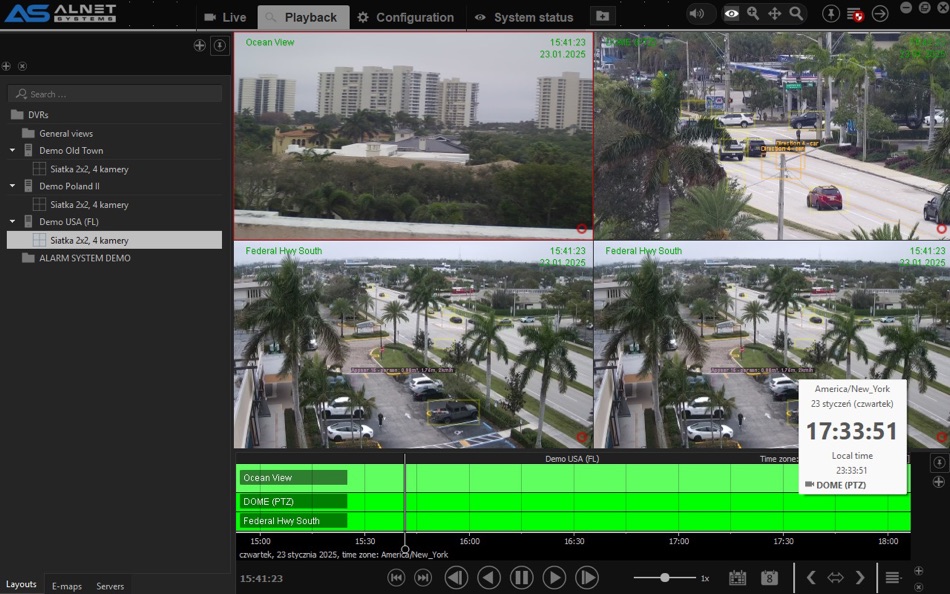
Task: Collapse the Demo Poland II tree node
Action: click(x=13, y=186)
